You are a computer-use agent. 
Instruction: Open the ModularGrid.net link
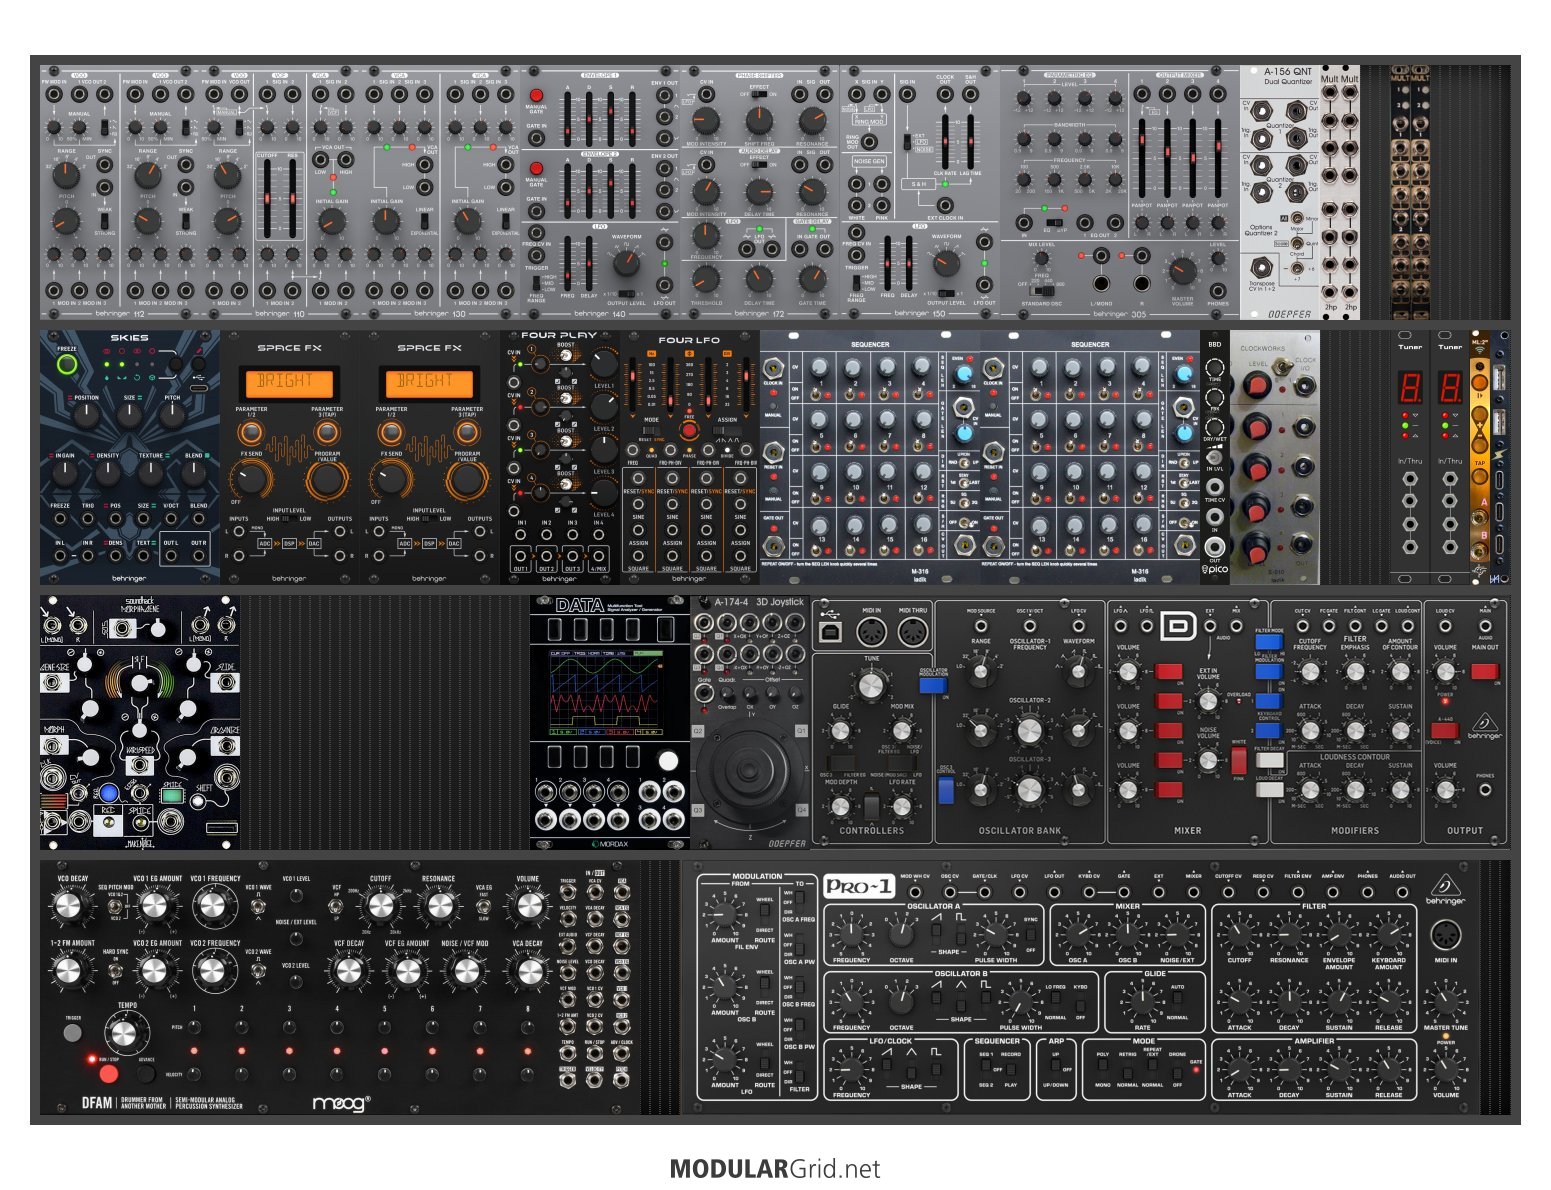775,1168
